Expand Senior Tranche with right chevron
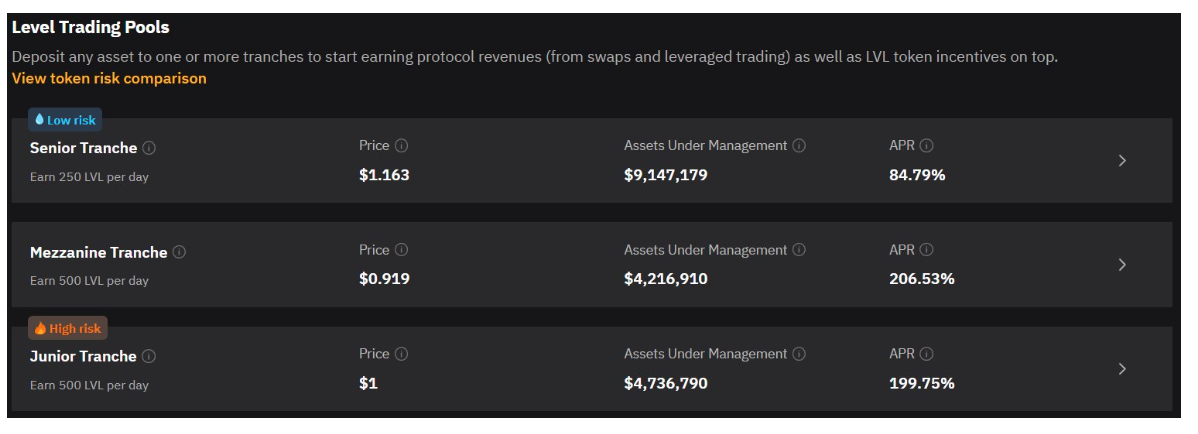Viewport: 1198px width, 434px height. coord(1122,160)
